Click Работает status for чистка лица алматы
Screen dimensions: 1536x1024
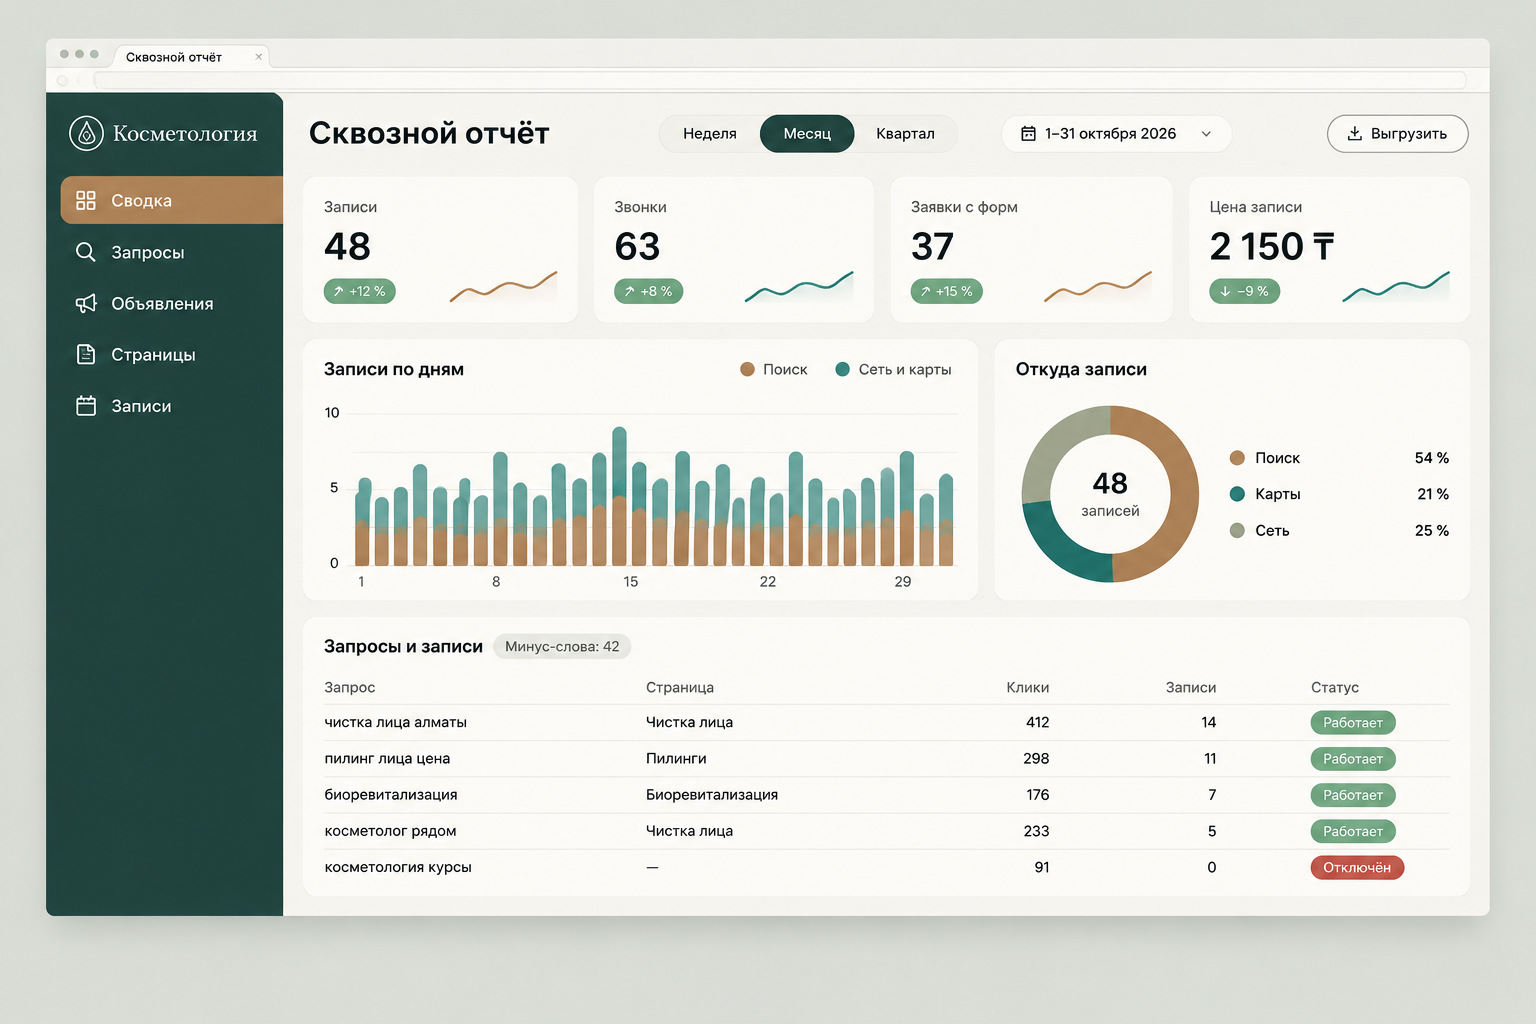(1353, 722)
